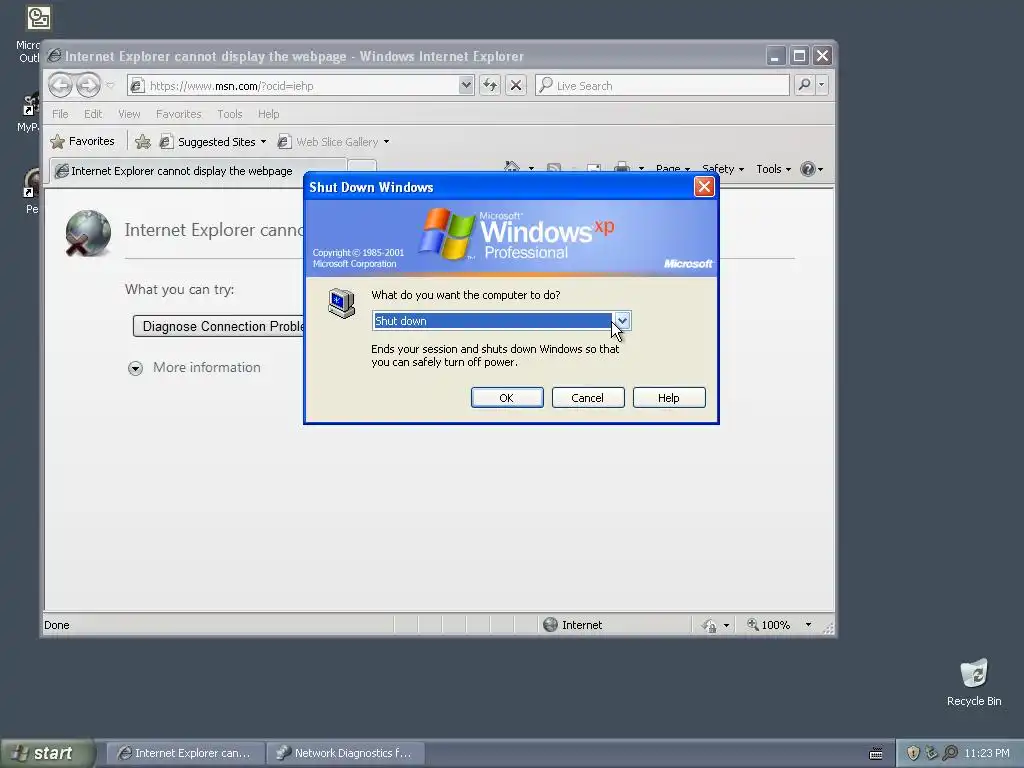Maximize the Internet Explorer window
The height and width of the screenshot is (768, 1024).
click(x=799, y=56)
